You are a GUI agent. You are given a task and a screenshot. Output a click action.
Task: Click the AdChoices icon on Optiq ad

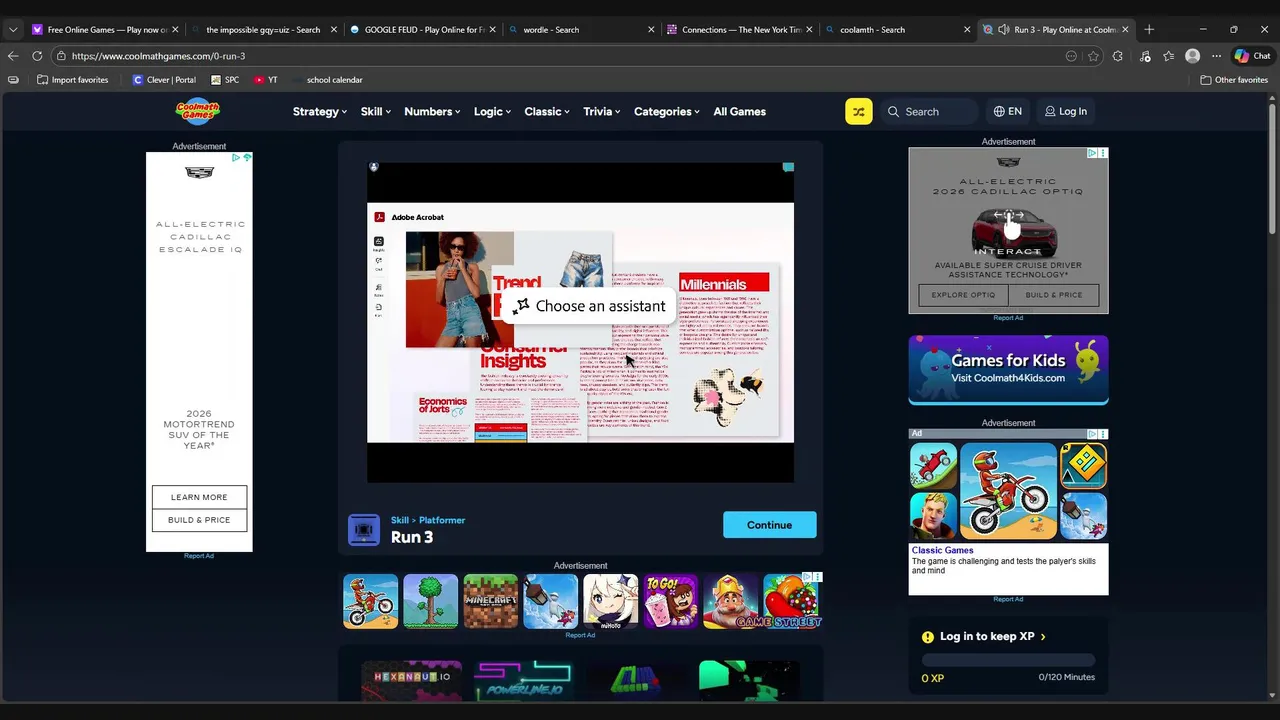[x=1093, y=153]
